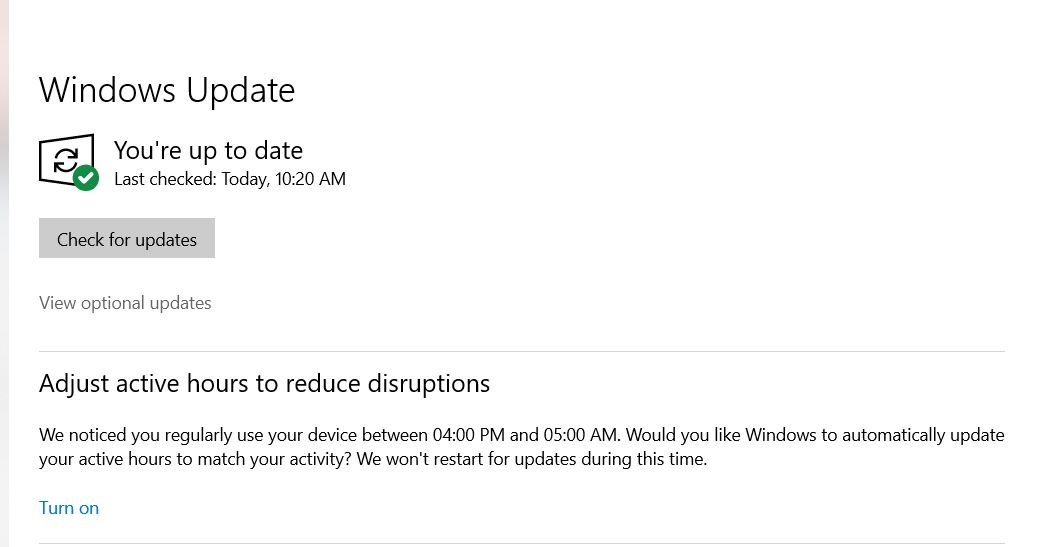Image resolution: width=1050 pixels, height=547 pixels.
Task: Click the 10:20 AM last checked time
Action: (311, 179)
